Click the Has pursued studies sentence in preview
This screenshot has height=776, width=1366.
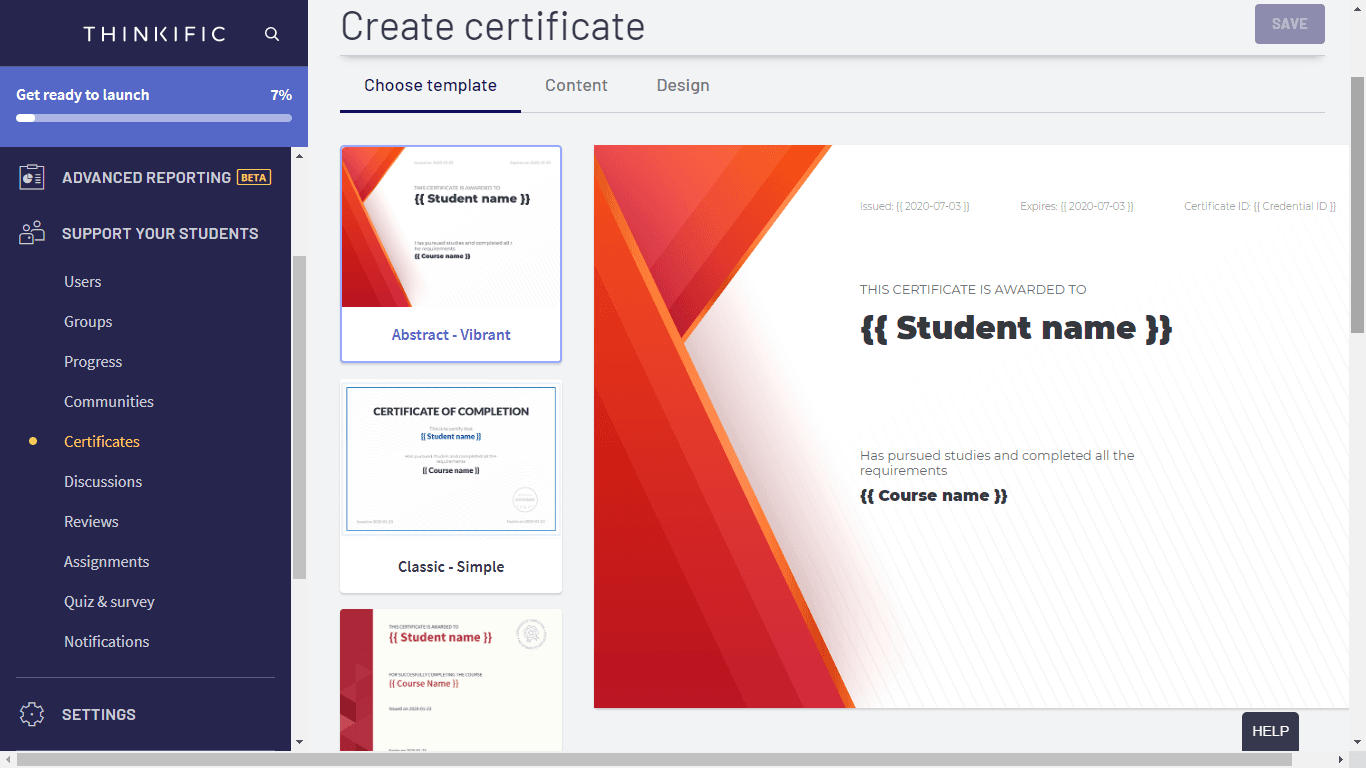997,463
